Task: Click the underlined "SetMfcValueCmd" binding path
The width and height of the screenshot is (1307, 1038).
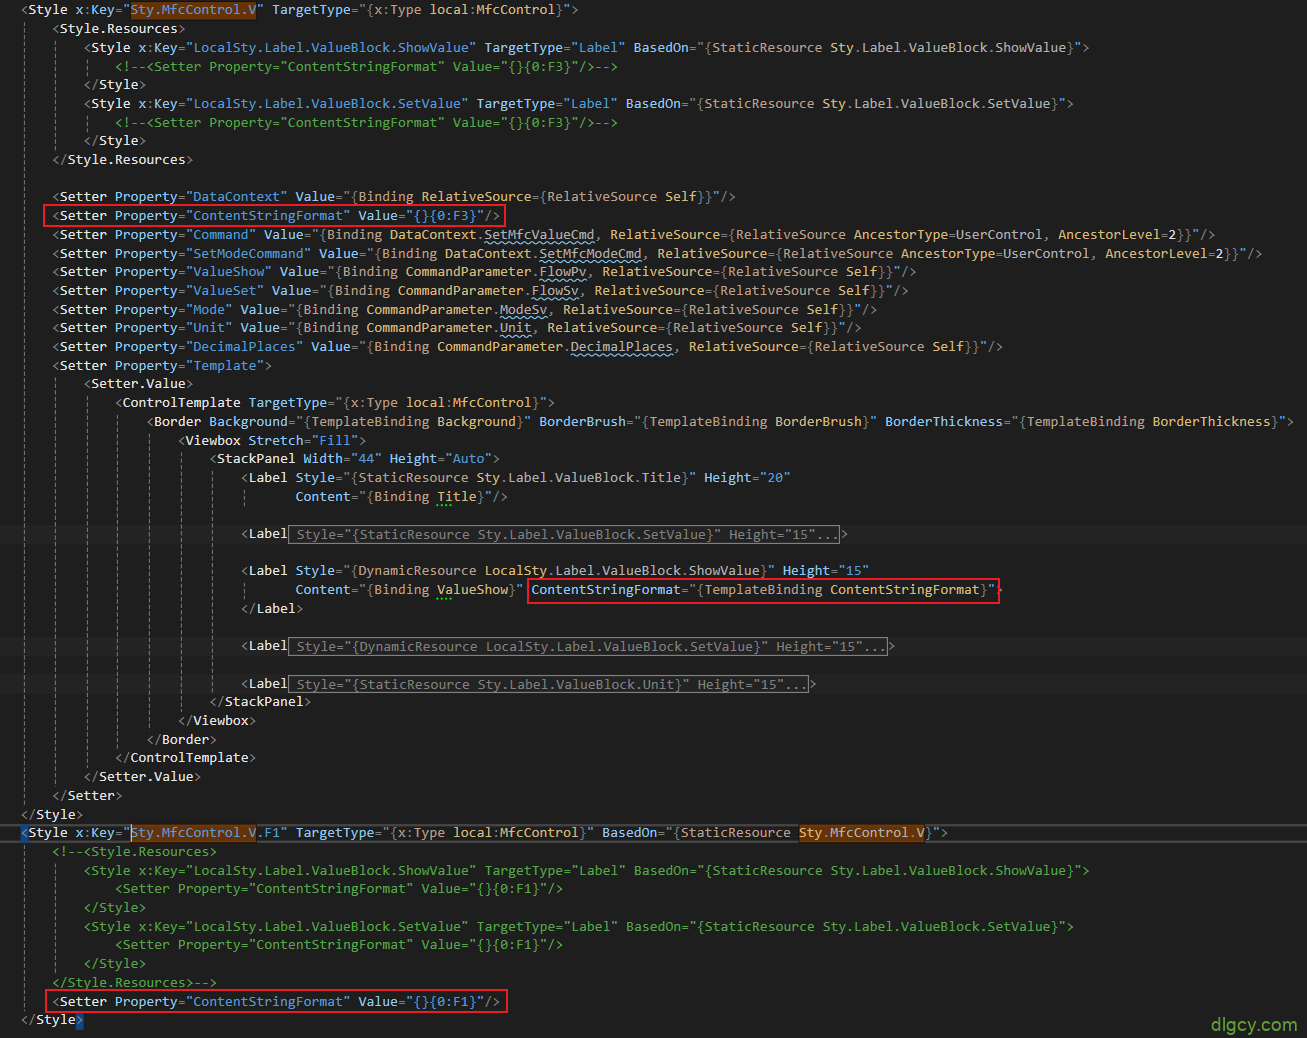Action: (x=539, y=235)
